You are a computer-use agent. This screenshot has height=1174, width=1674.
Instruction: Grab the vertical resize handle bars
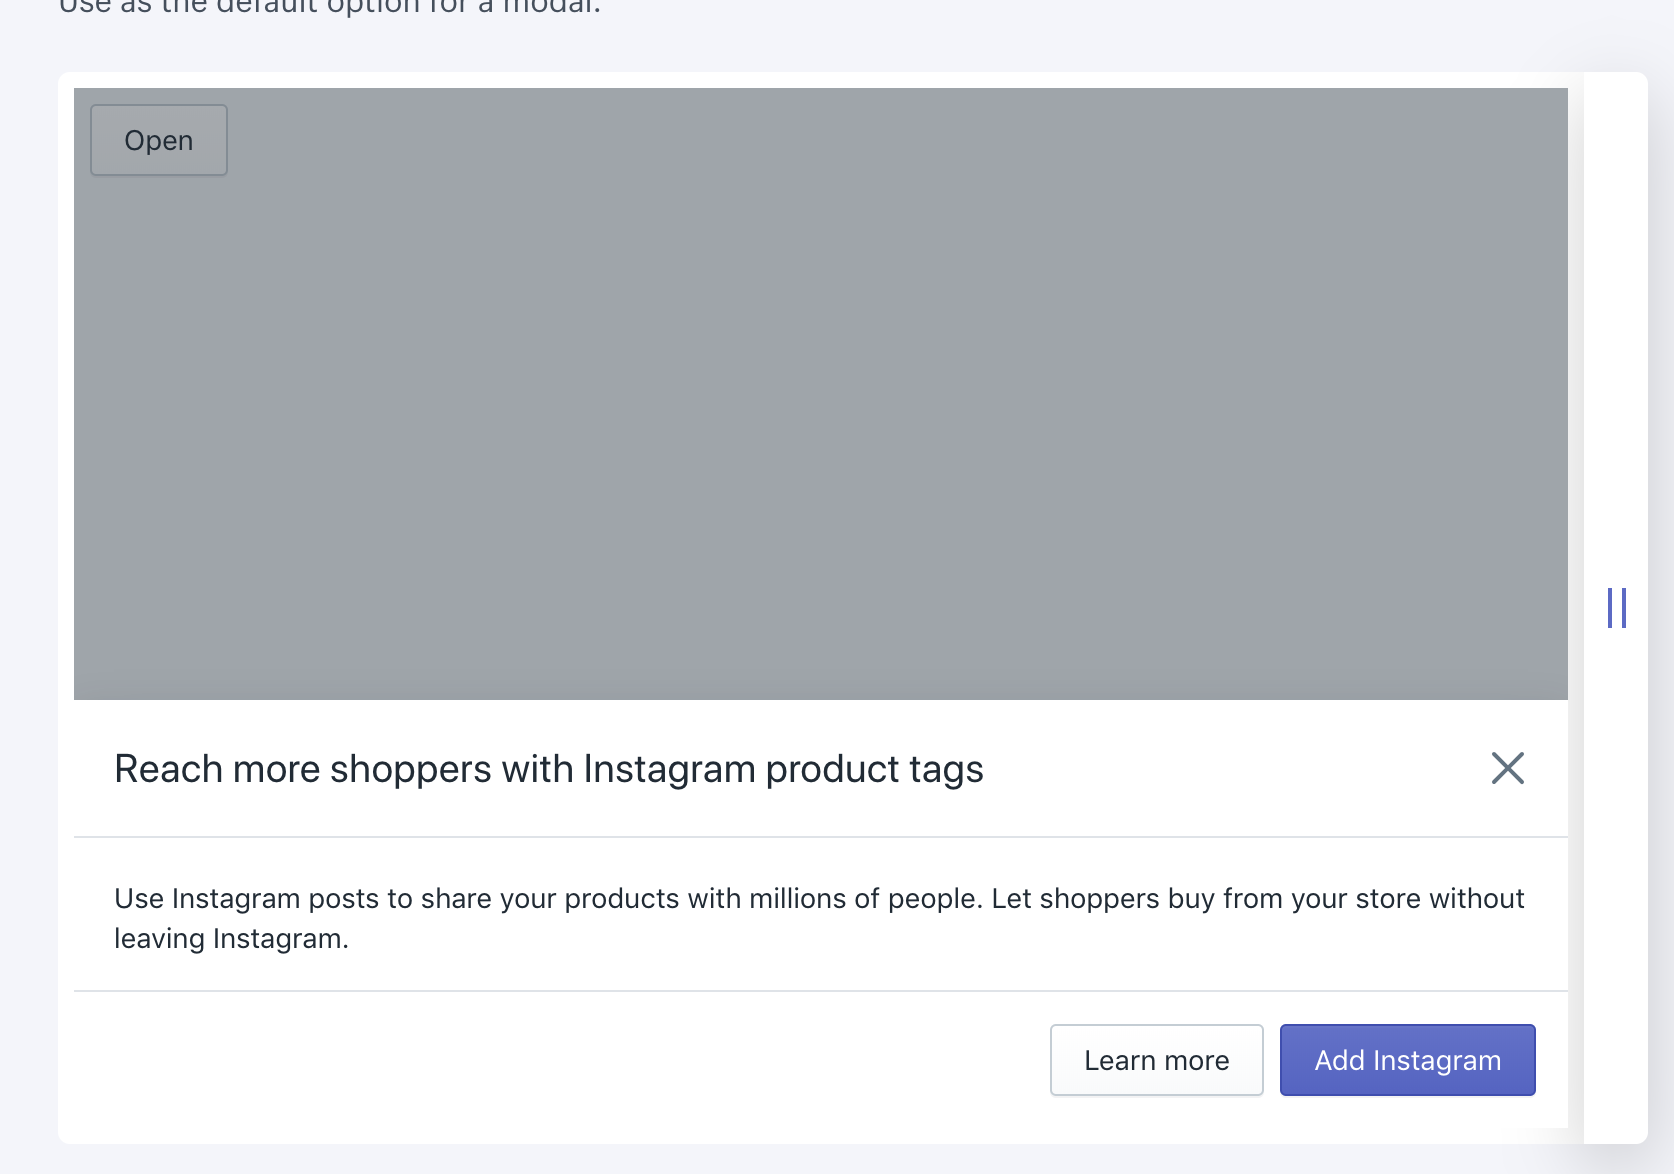click(x=1616, y=608)
